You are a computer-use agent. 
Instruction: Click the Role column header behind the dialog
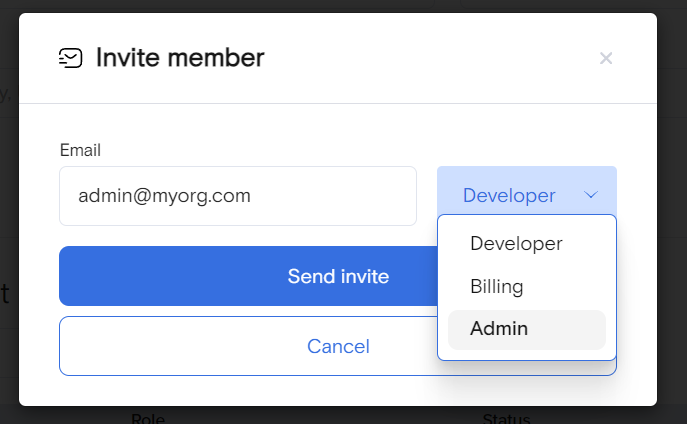pyautogui.click(x=148, y=417)
